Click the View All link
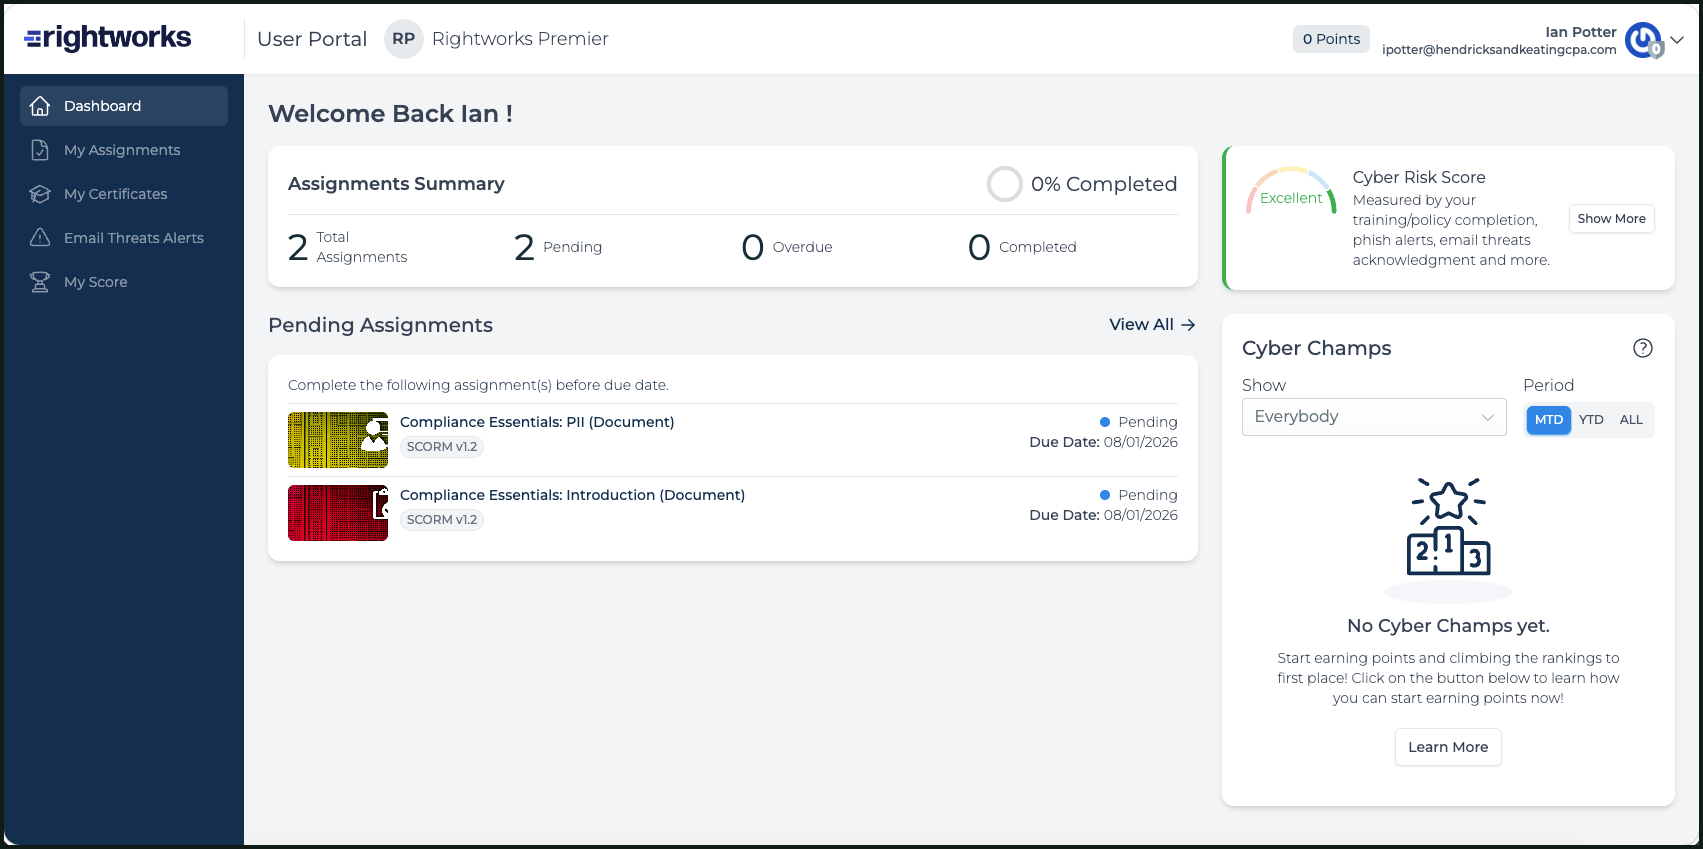Viewport: 1703px width, 849px height. [1152, 325]
